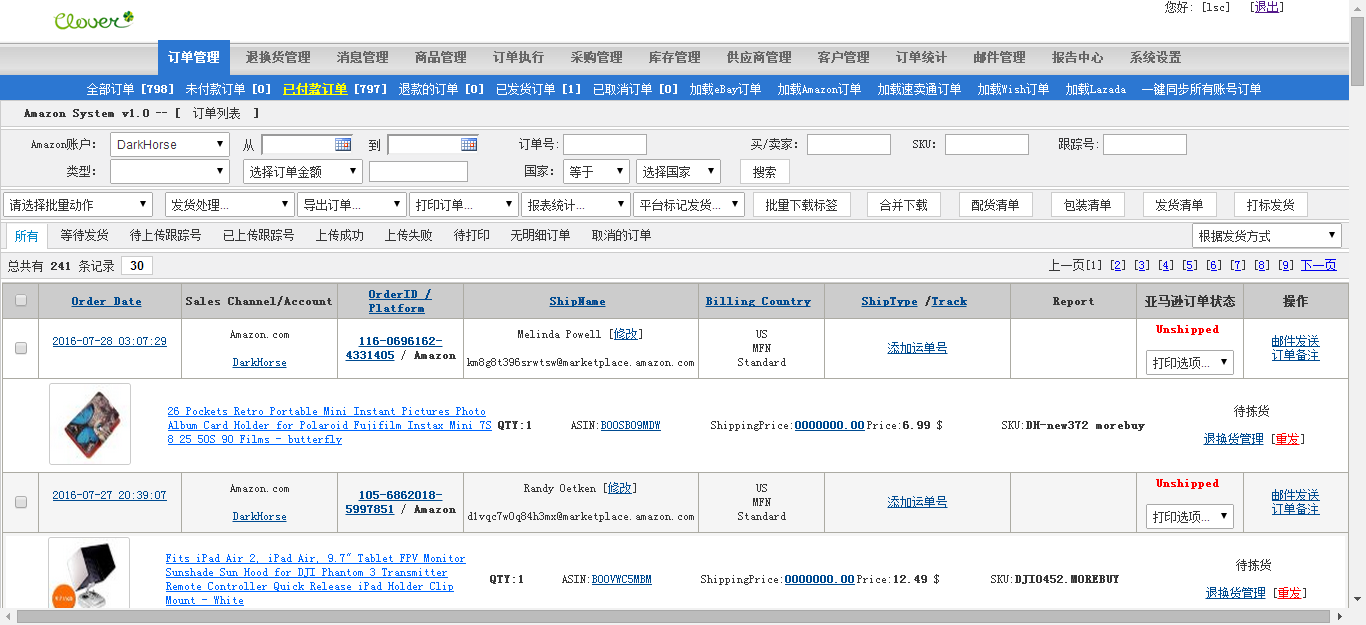Screen dimensions: 1366x625
Task: Open the 配货清单 button
Action: pos(995,205)
